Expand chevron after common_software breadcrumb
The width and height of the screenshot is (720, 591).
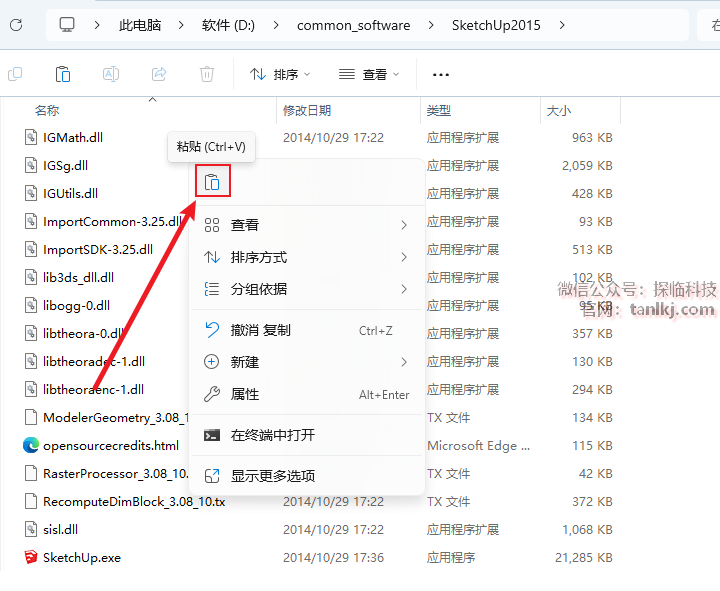[x=431, y=25]
